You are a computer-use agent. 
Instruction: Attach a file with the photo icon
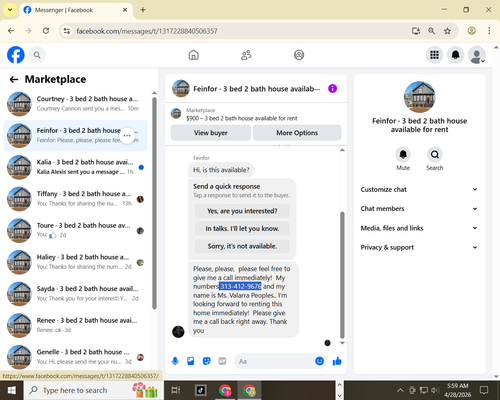[x=191, y=361]
